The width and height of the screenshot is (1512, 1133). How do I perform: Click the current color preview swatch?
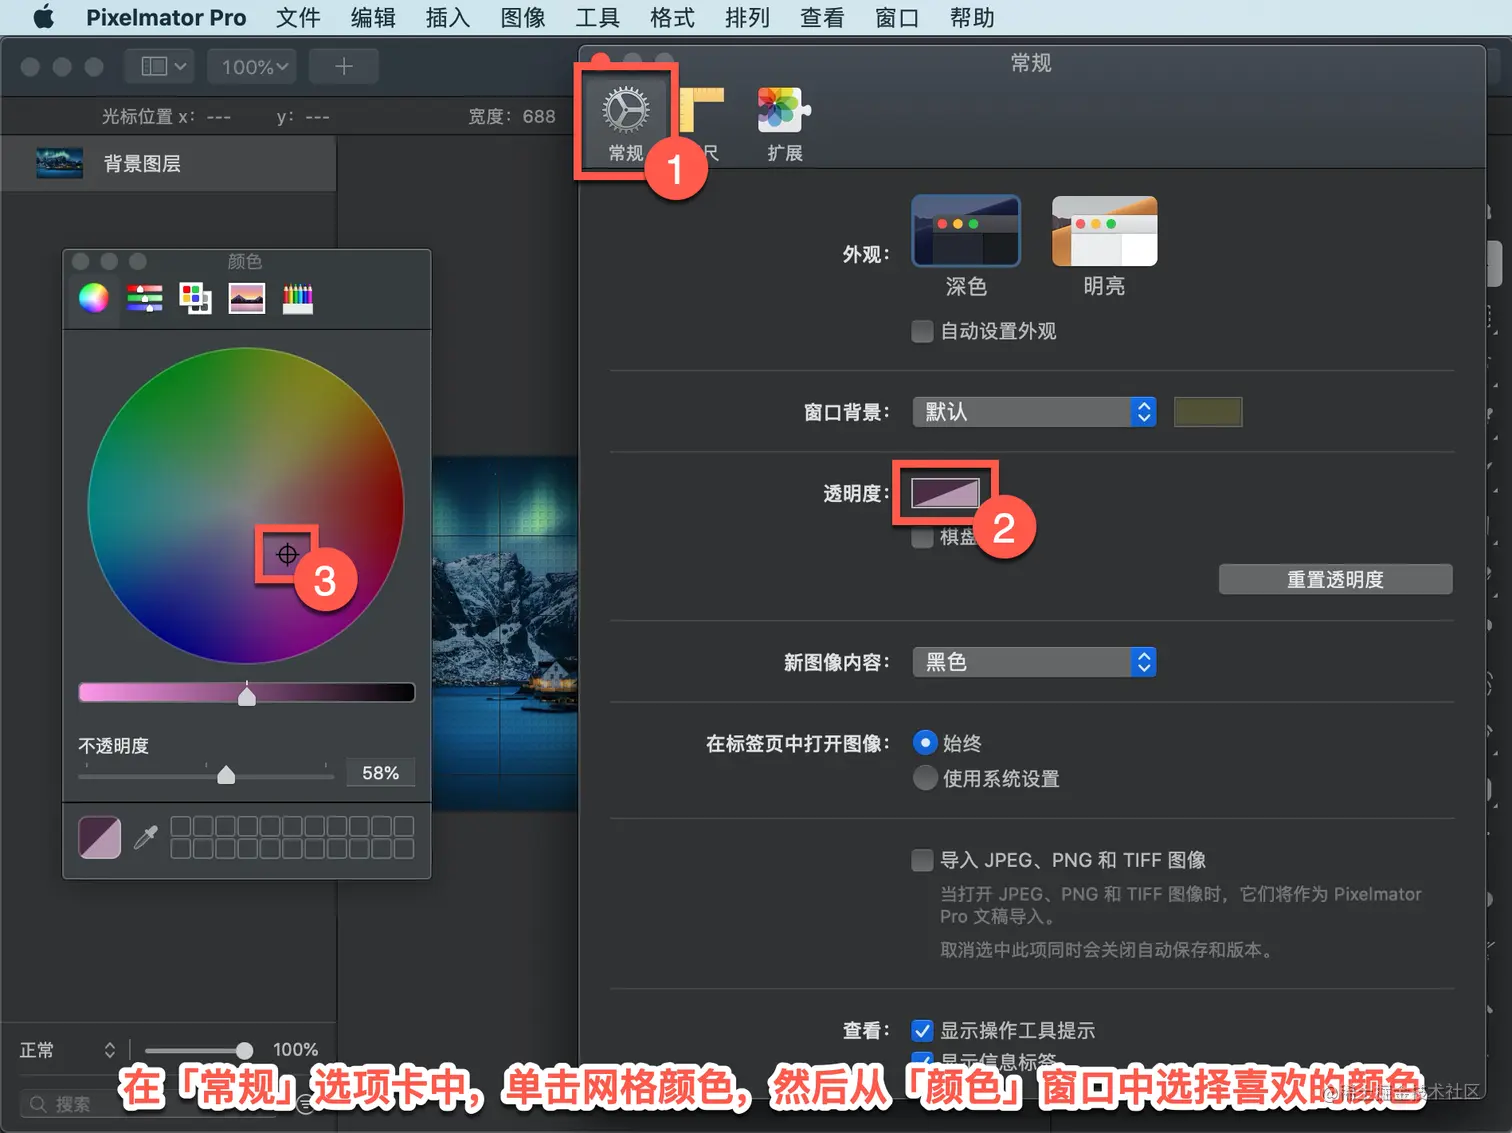point(100,838)
